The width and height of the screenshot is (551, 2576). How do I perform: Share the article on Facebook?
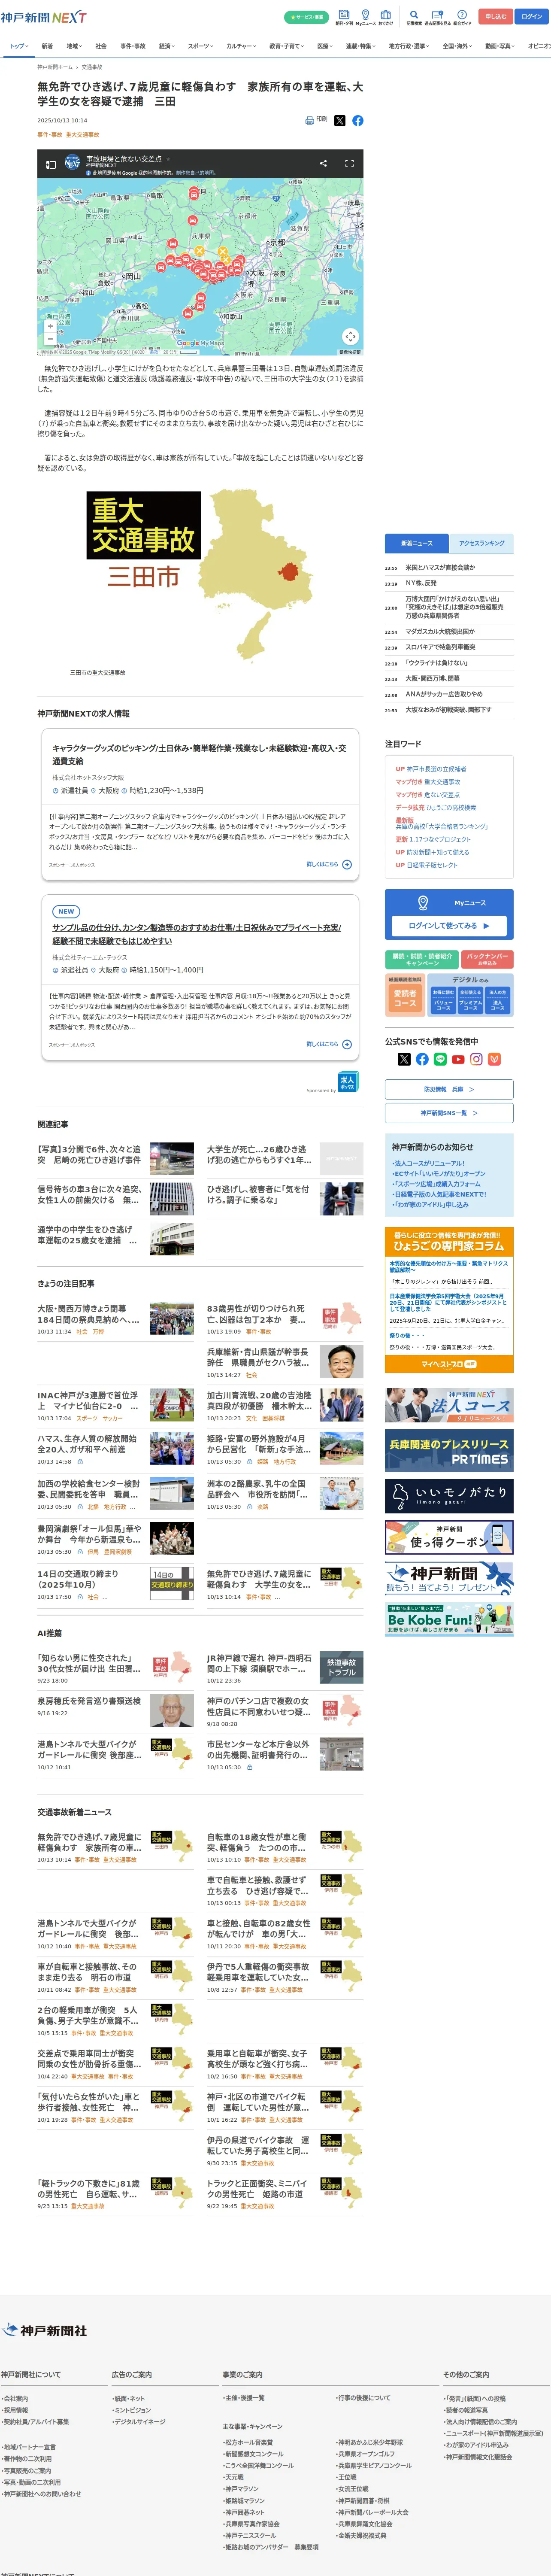click(x=358, y=120)
